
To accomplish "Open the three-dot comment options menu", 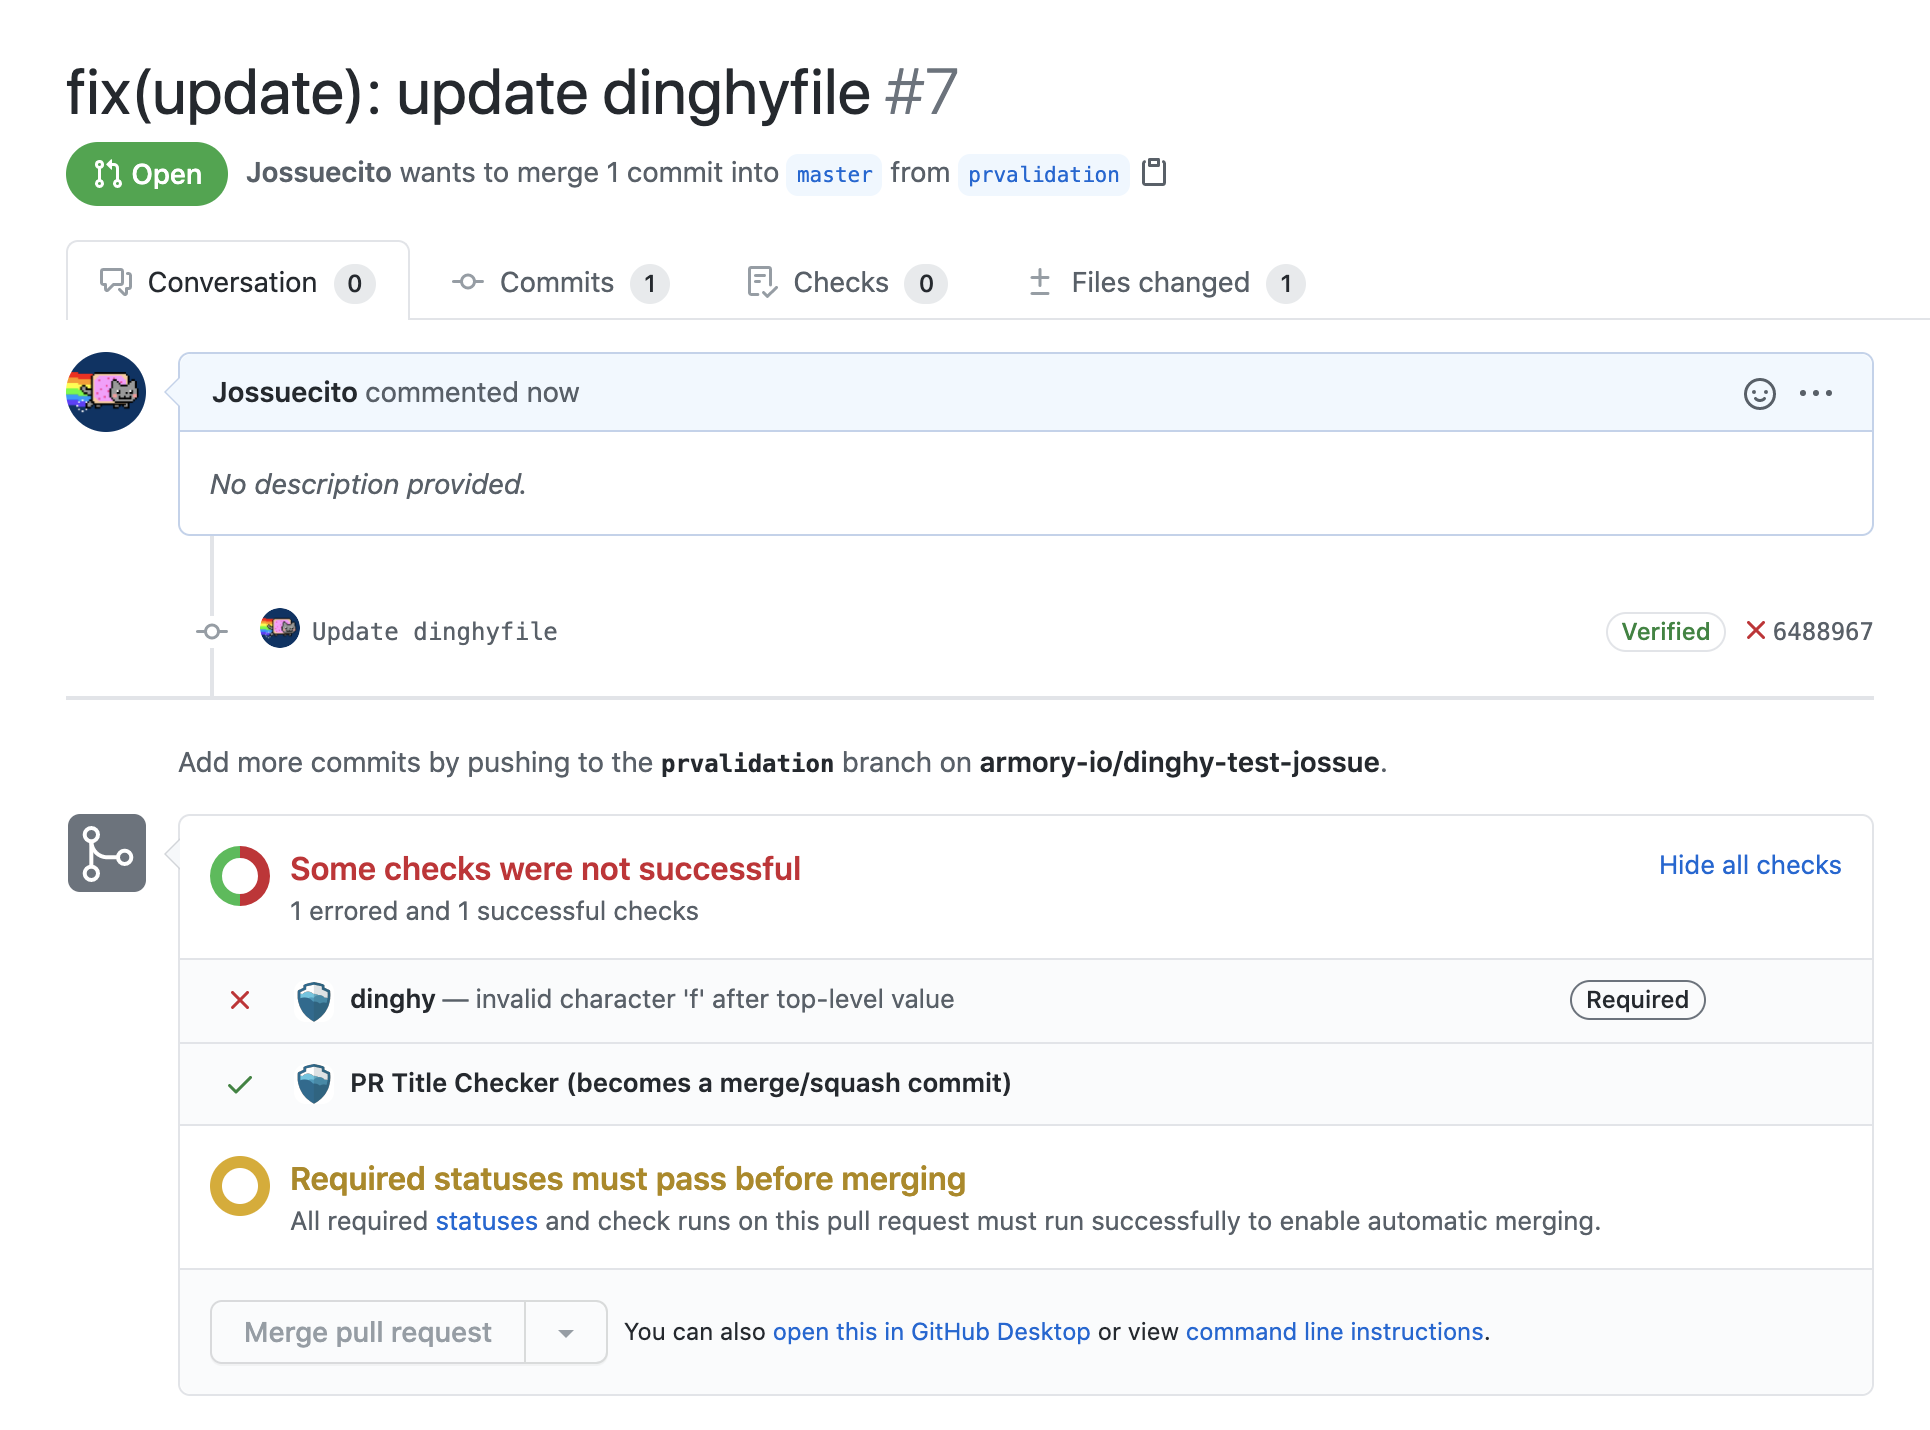I will coord(1815,393).
